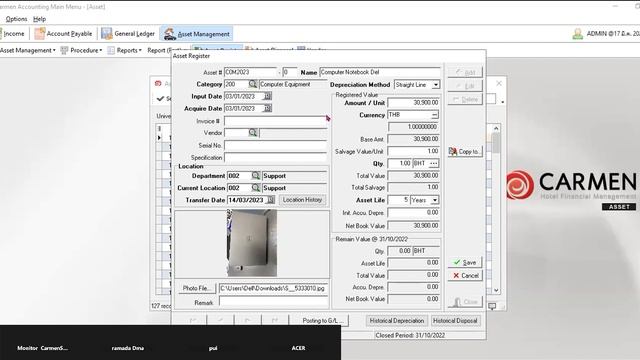Open the Procedure menu

[x=81, y=50]
